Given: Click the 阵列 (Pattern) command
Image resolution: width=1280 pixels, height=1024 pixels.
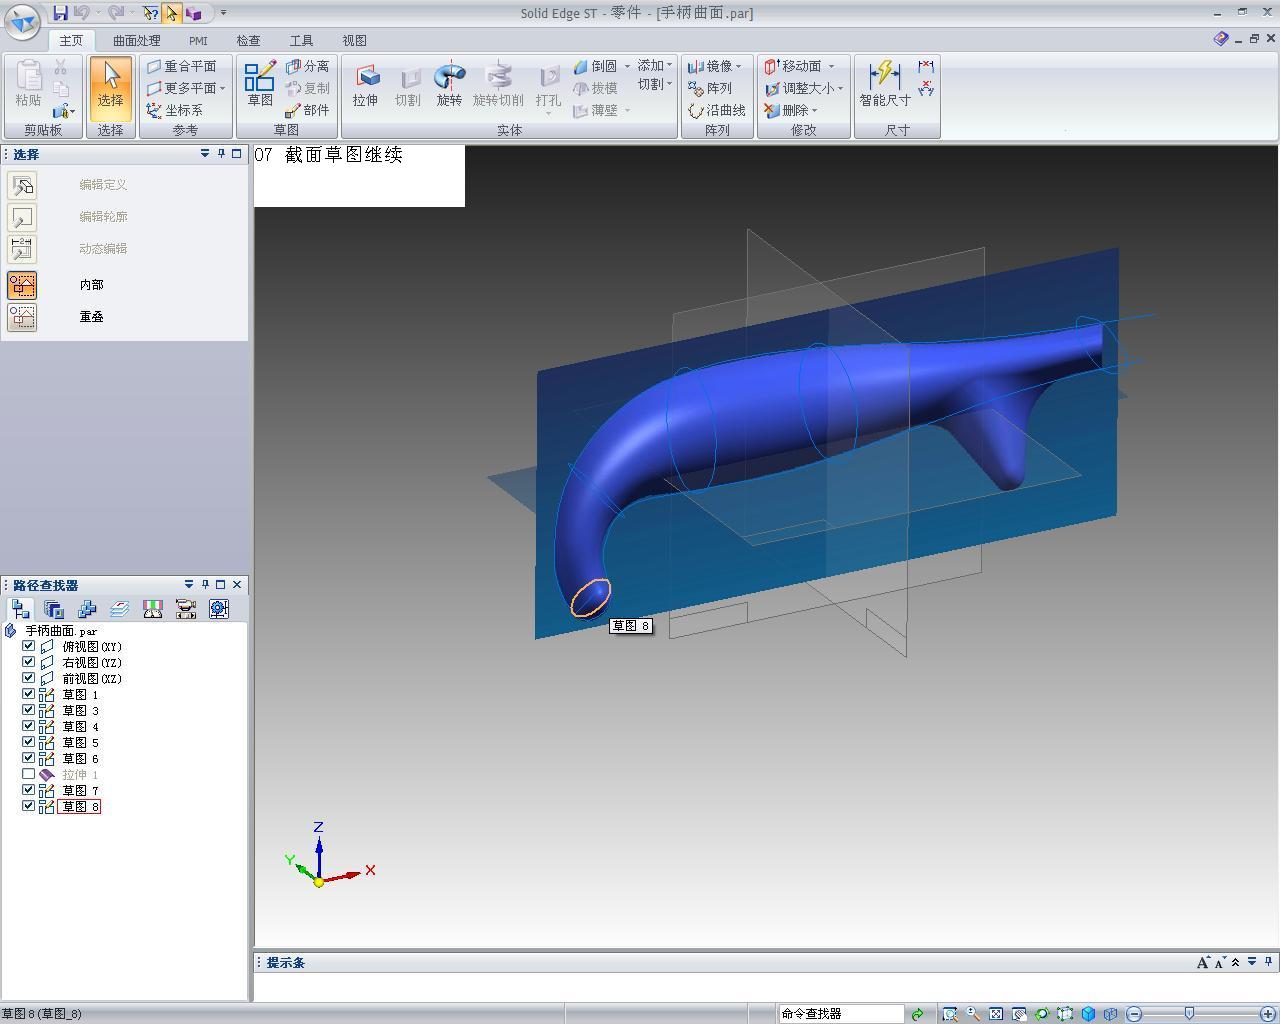Looking at the screenshot, I should point(711,88).
